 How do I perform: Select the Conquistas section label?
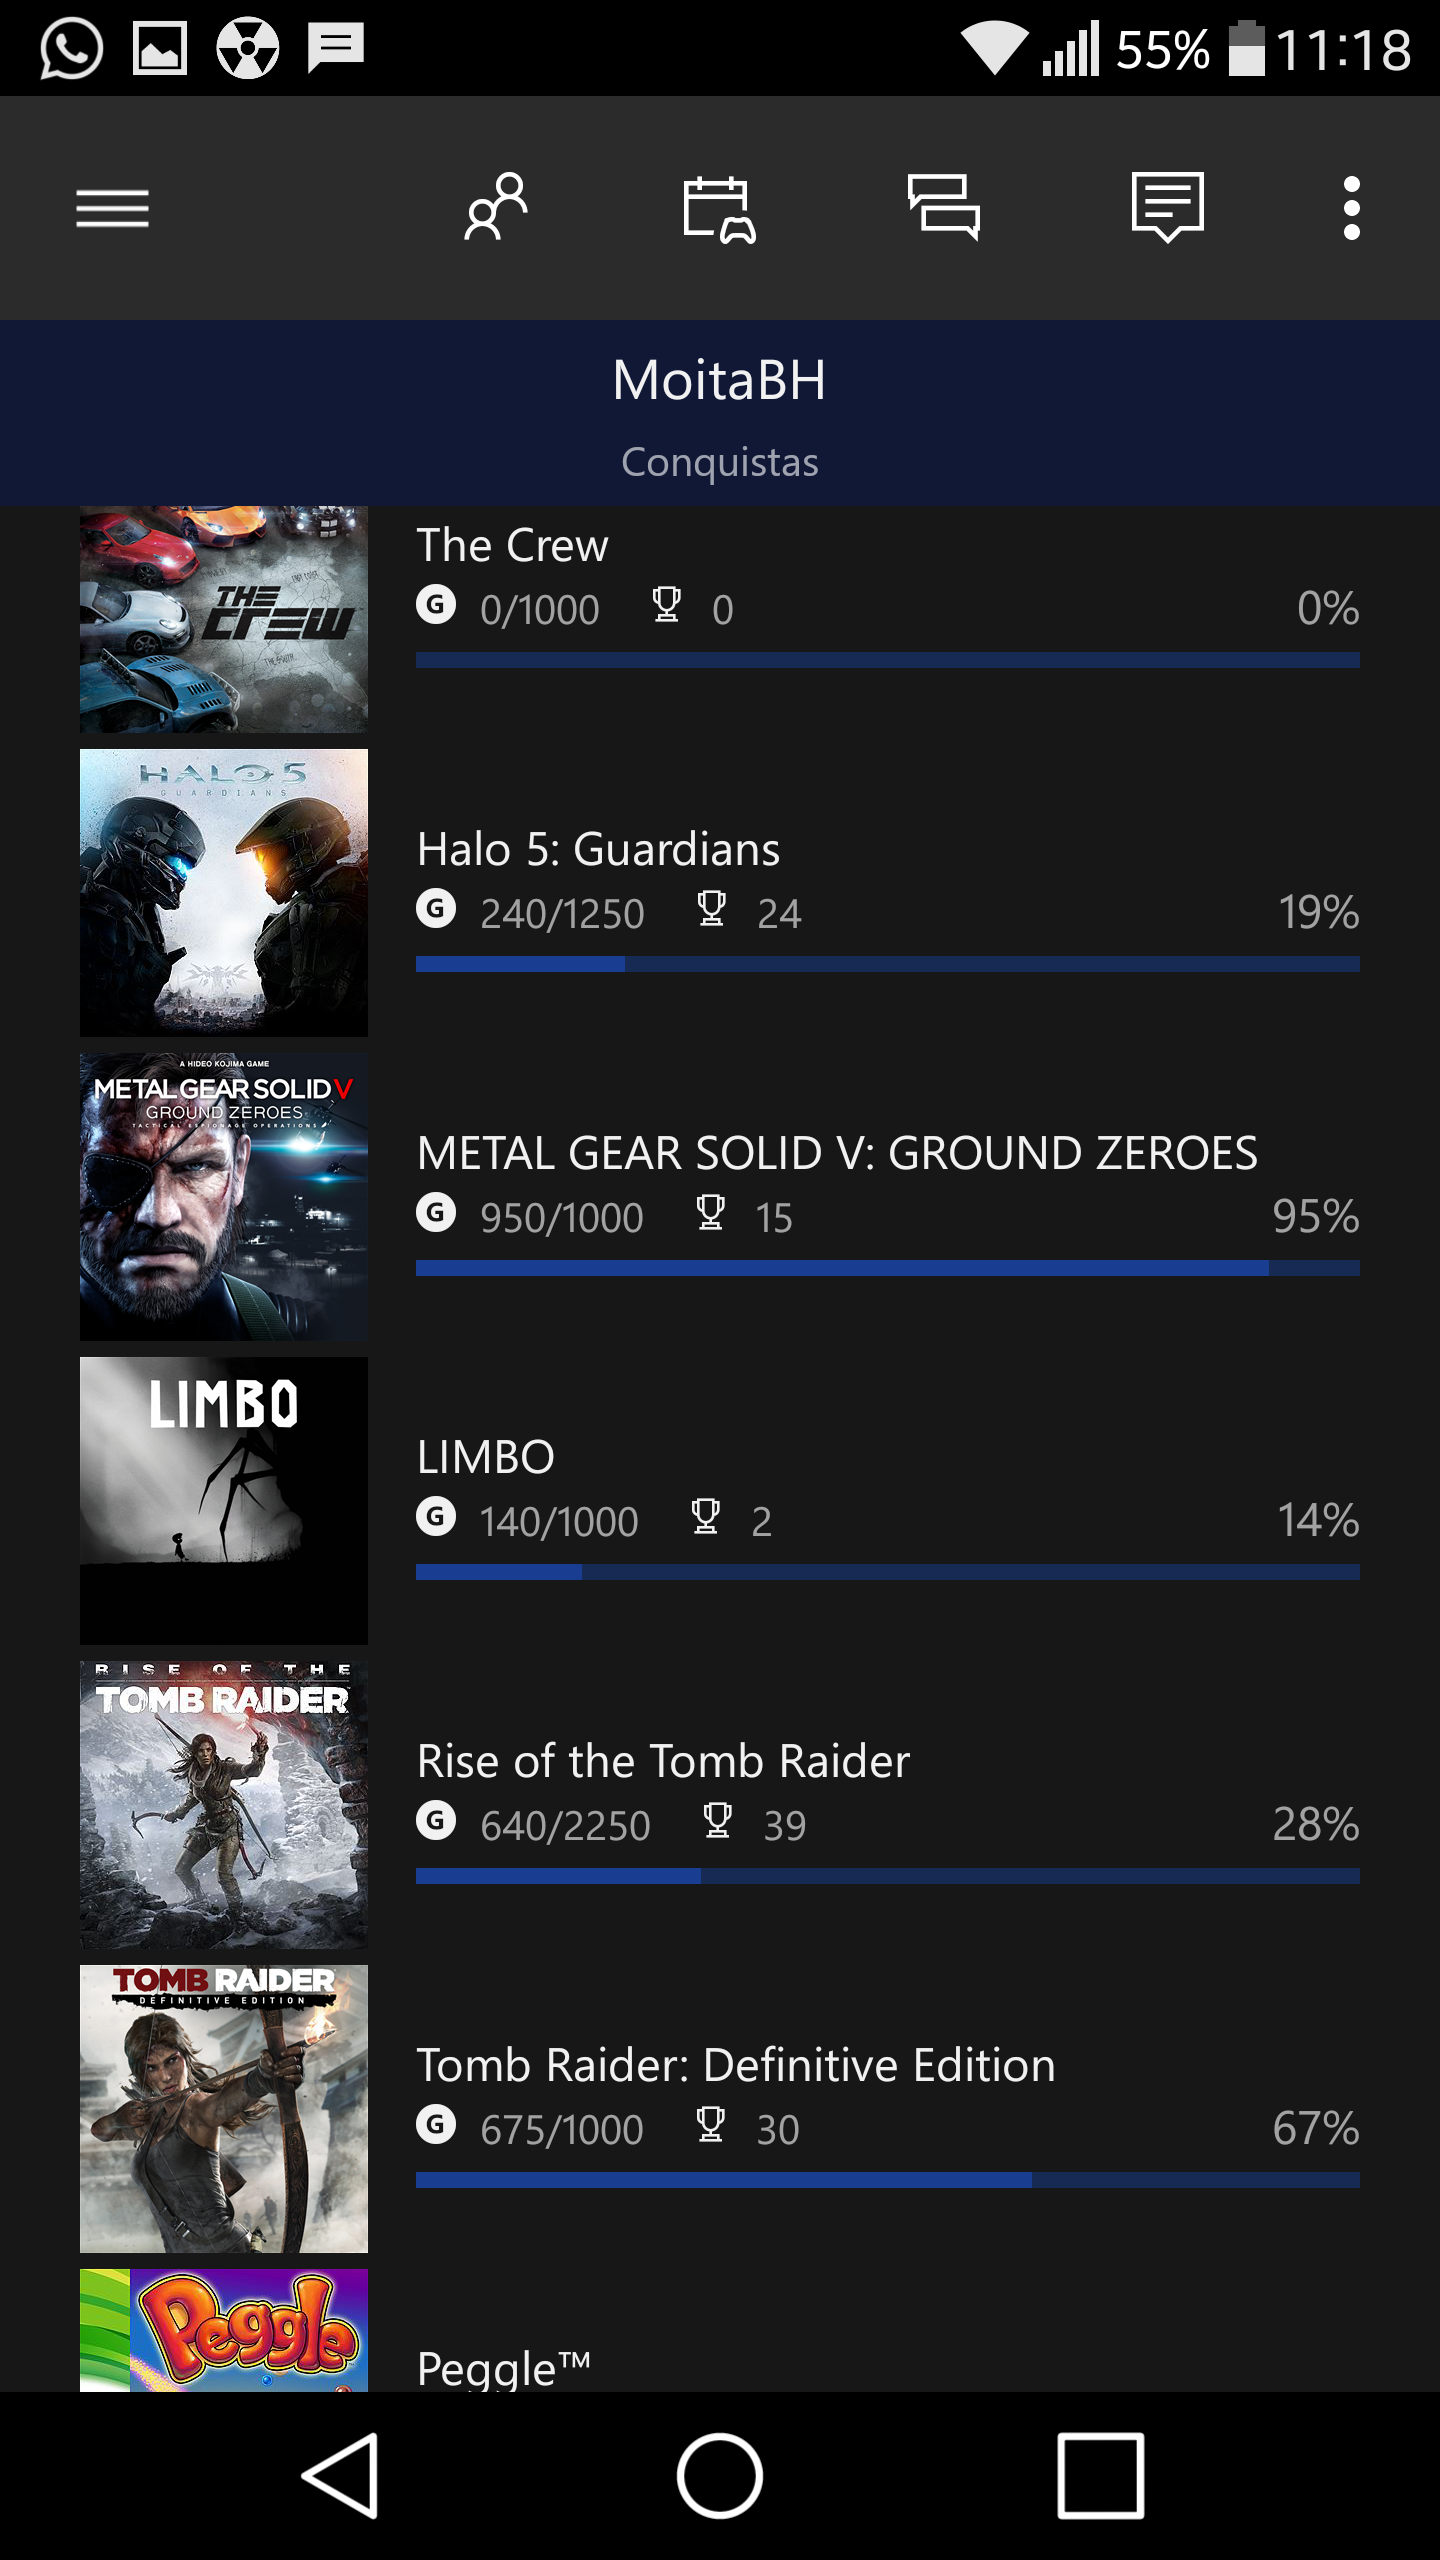coord(719,462)
